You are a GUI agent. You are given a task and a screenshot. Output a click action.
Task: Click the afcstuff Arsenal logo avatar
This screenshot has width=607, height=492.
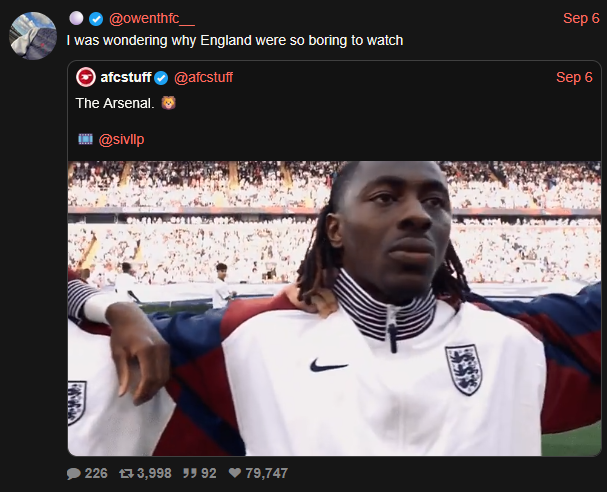coord(86,77)
